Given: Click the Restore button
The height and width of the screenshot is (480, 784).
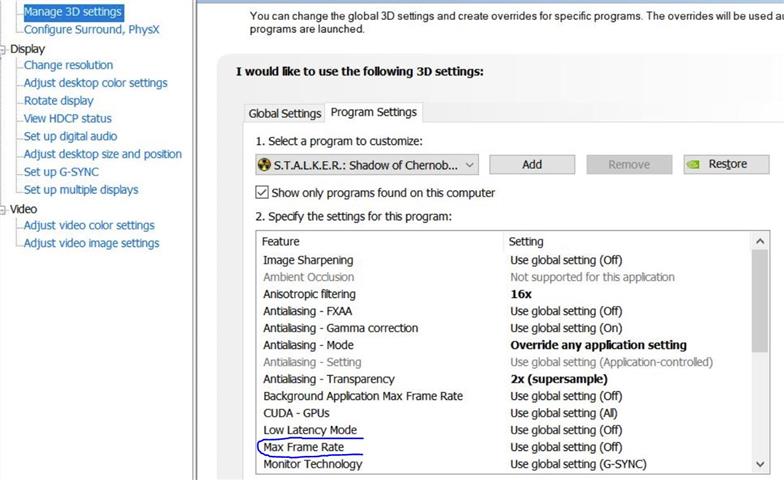Looking at the screenshot, I should click(726, 164).
